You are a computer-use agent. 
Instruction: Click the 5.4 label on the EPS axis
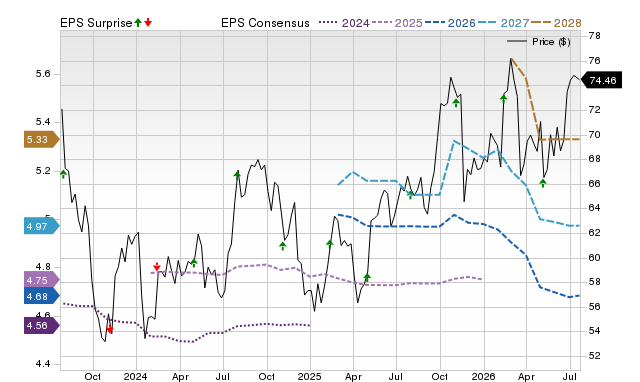tap(43, 122)
